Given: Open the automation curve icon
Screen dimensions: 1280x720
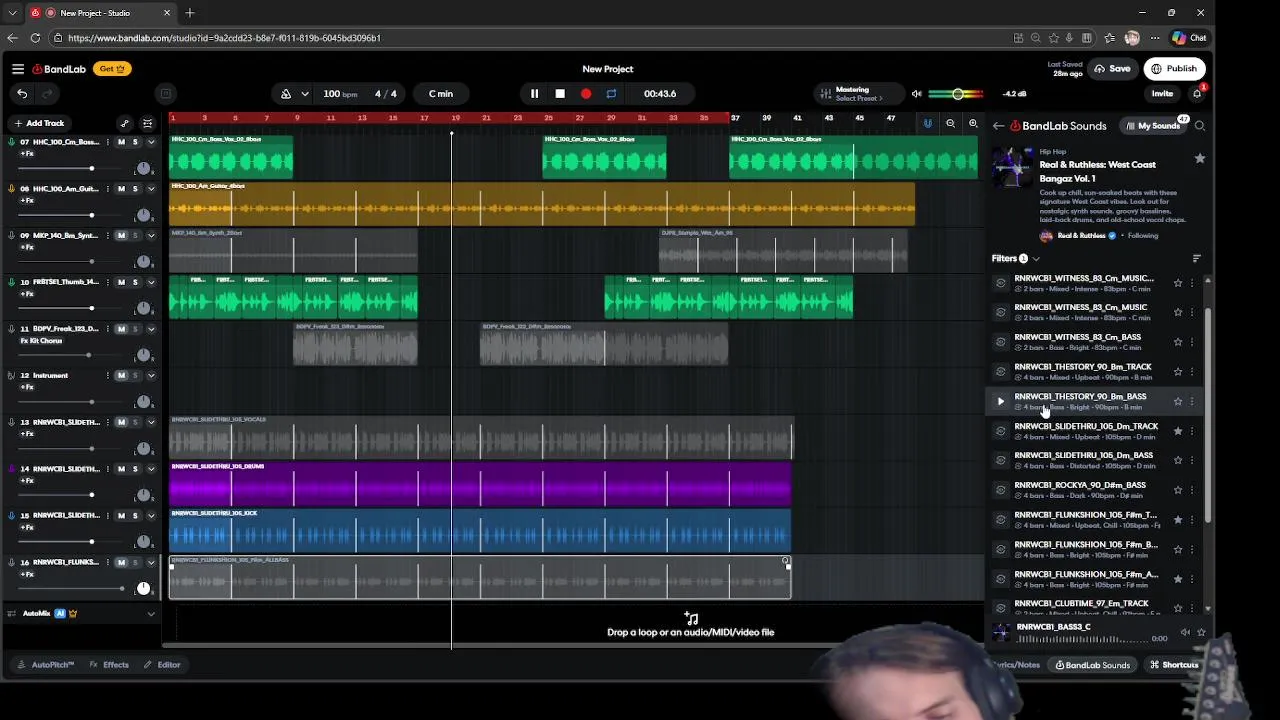Looking at the screenshot, I should click(x=124, y=123).
